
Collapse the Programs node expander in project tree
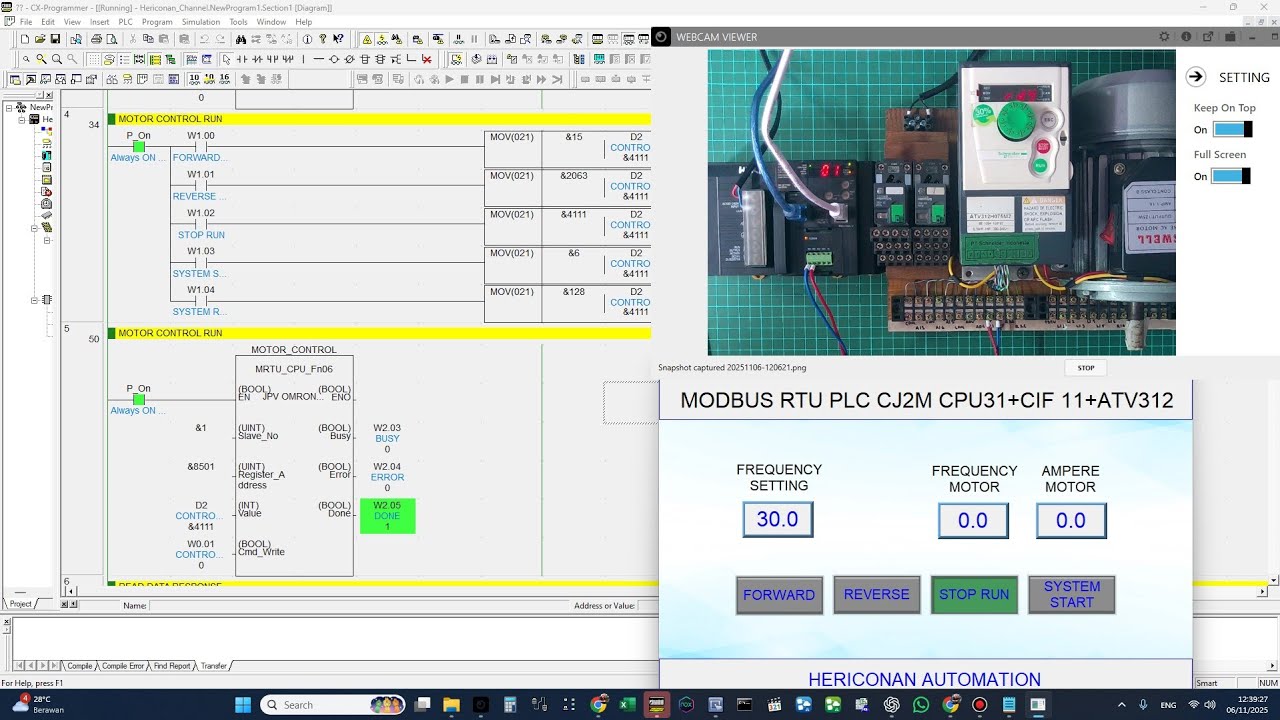click(34, 228)
